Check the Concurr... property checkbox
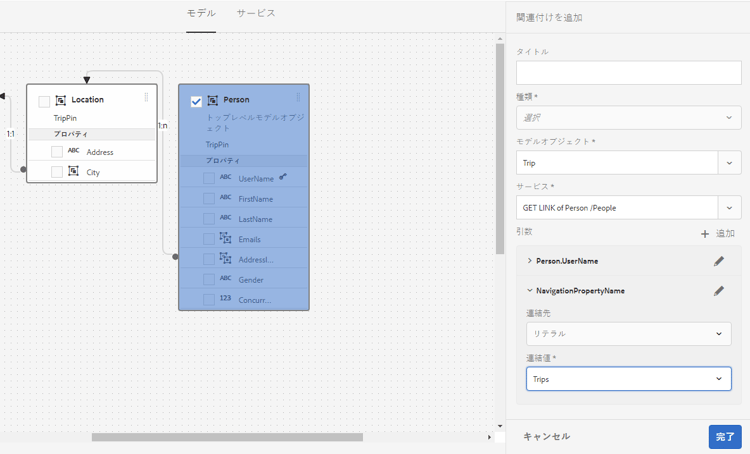This screenshot has height=454, width=750. (209, 300)
